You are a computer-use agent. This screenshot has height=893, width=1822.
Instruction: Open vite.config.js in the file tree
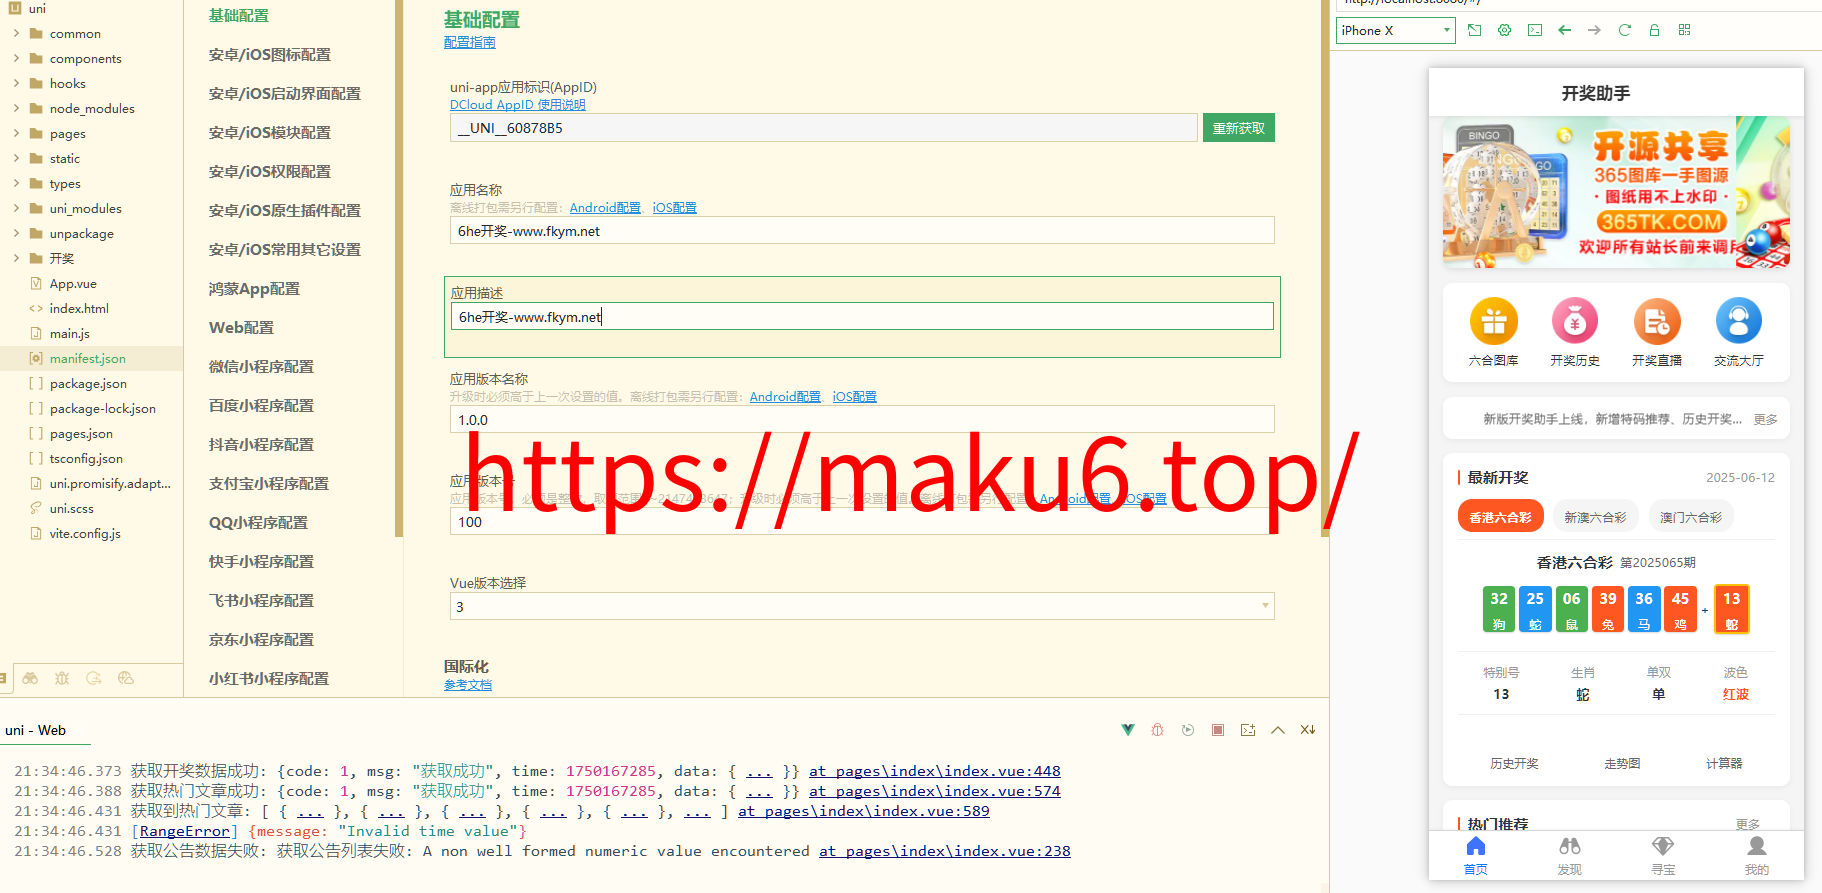coord(85,533)
